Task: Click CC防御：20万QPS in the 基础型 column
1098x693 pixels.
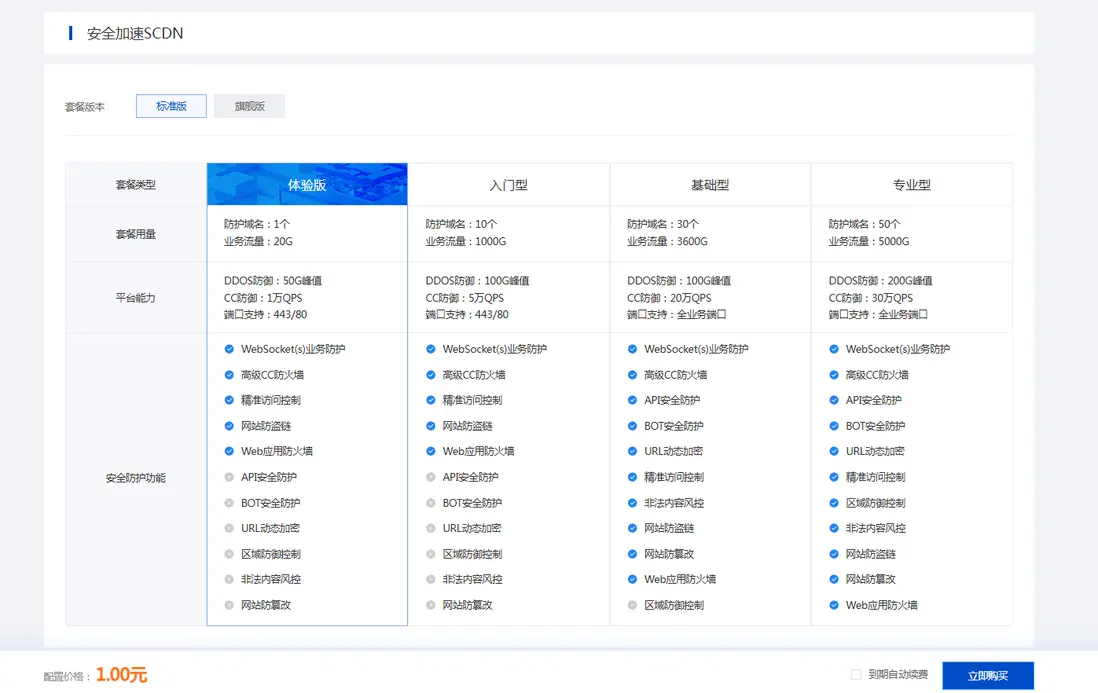Action: (669, 298)
